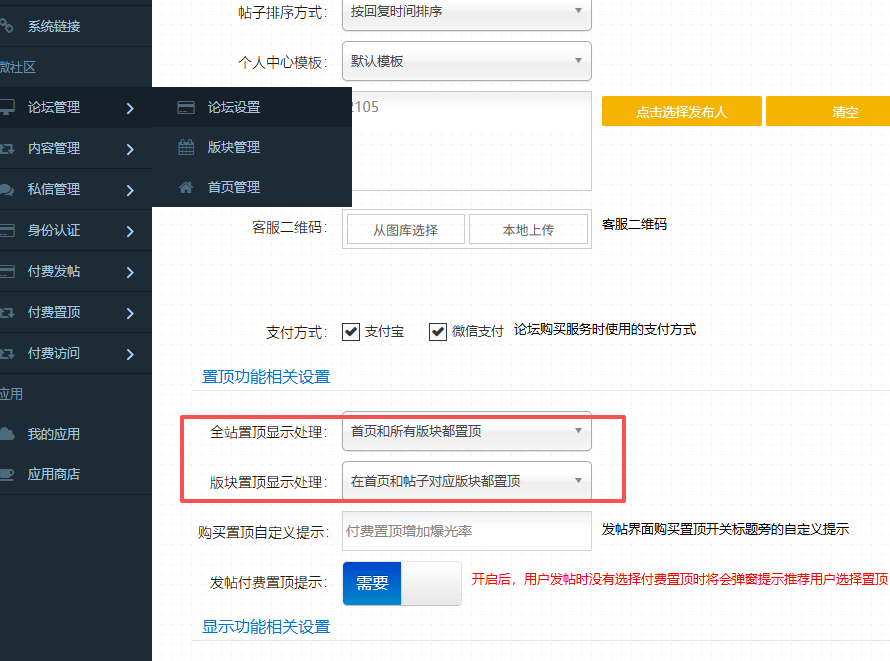Click the 从图库选择 button
Screen dimensions: 890x661
tap(405, 229)
